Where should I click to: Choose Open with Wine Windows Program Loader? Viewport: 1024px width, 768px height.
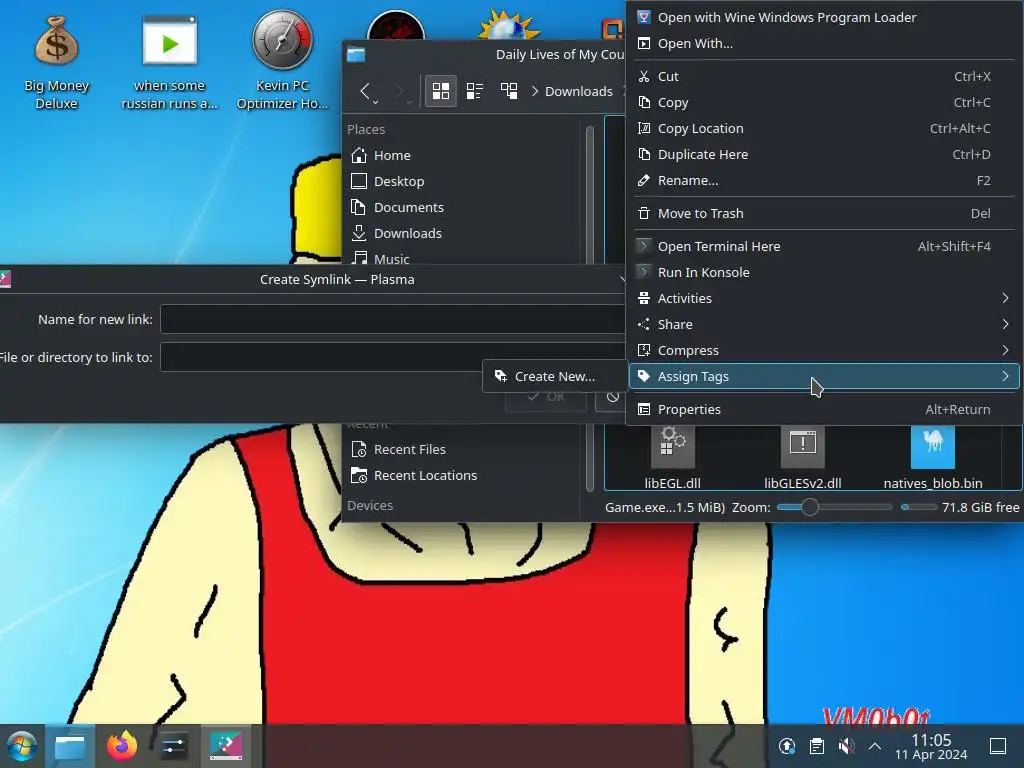point(824,18)
